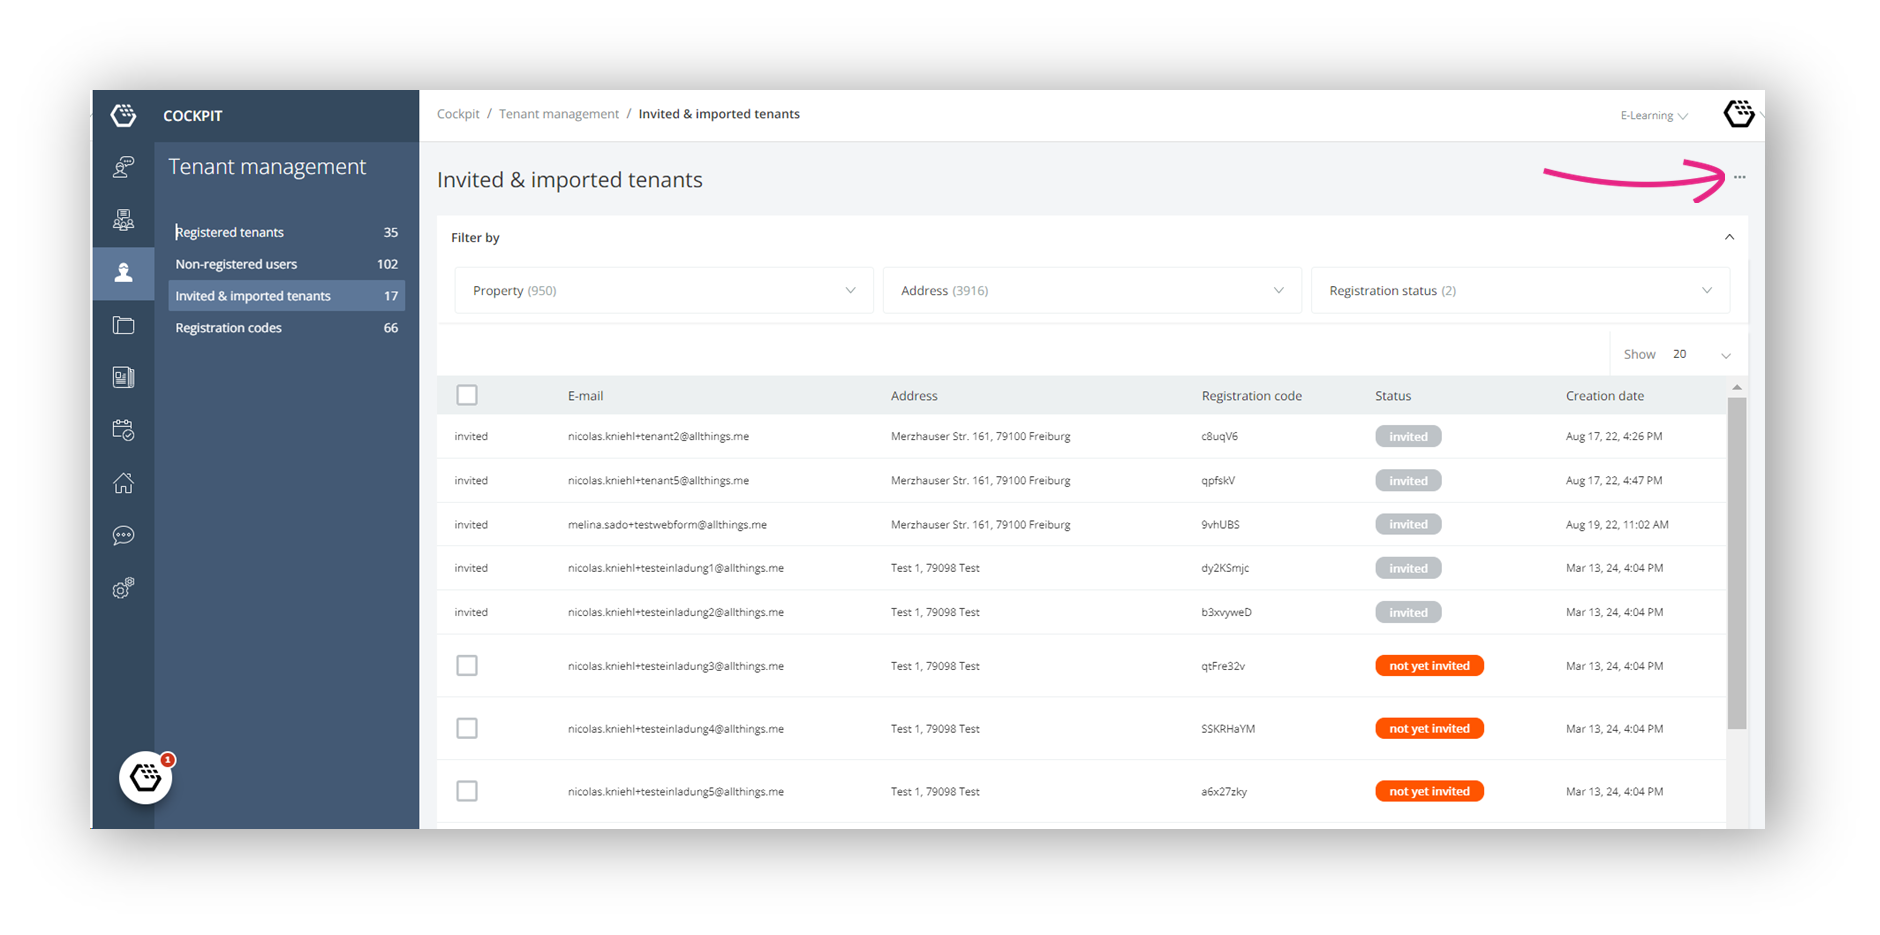Click the invited status badge for code qpfskV
This screenshot has width=1880, height=935.
tap(1408, 480)
